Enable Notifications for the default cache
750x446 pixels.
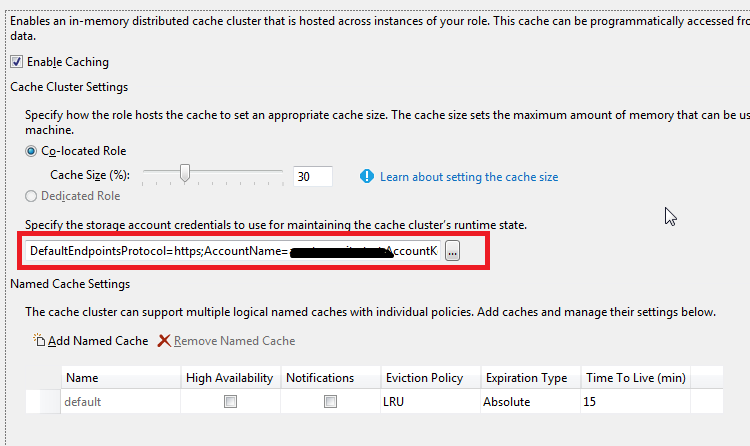(330, 402)
